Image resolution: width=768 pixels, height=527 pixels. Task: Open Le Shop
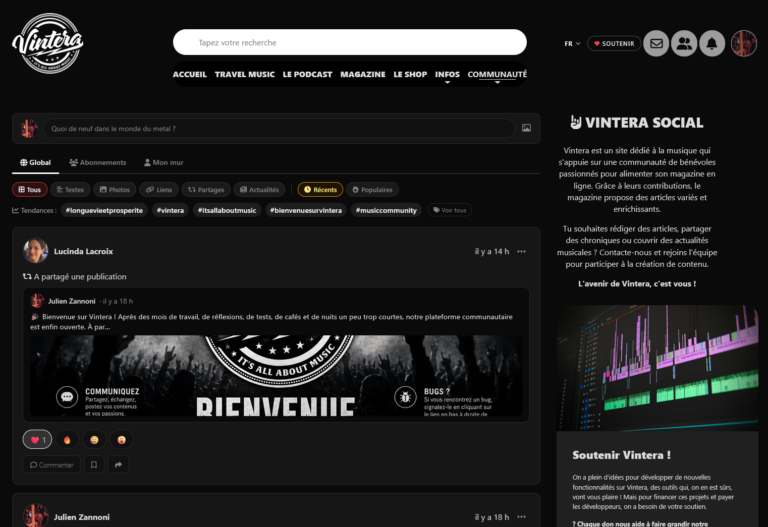coord(410,74)
